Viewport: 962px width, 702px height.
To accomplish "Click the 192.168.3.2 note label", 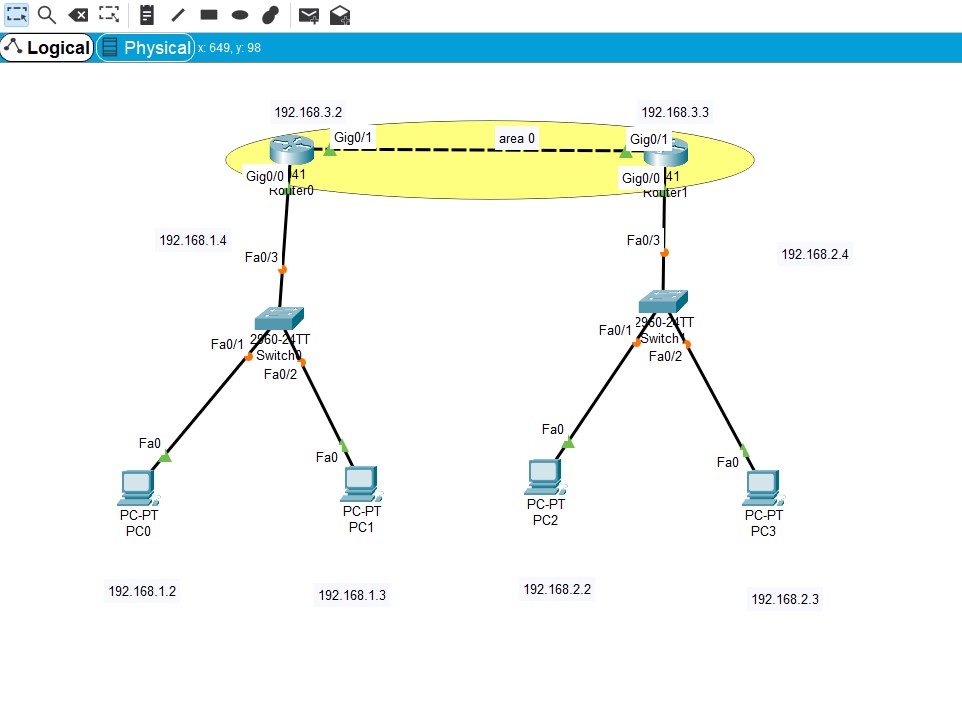I will [308, 112].
